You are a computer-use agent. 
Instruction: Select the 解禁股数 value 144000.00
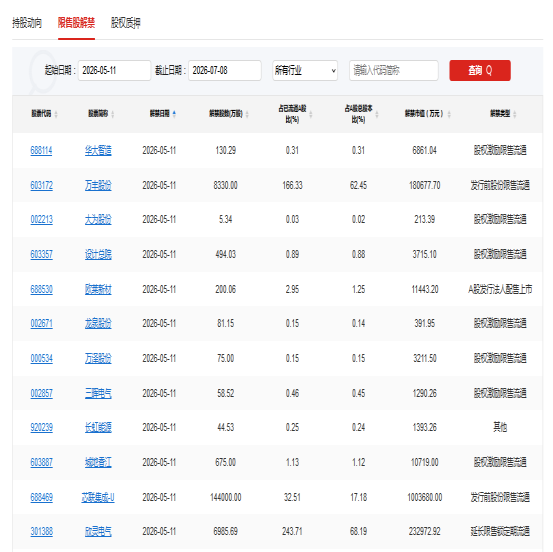(x=226, y=497)
